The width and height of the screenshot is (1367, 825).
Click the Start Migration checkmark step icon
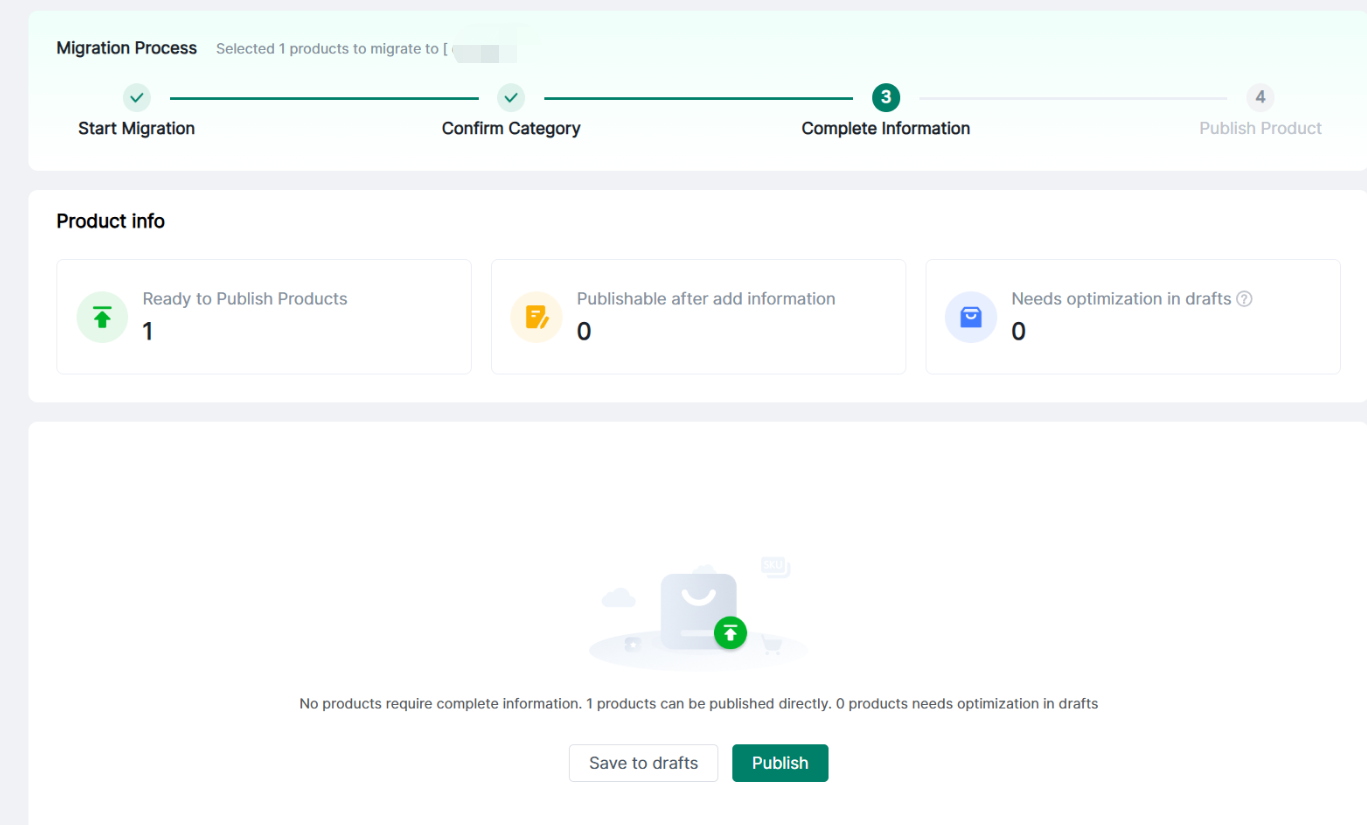(137, 98)
